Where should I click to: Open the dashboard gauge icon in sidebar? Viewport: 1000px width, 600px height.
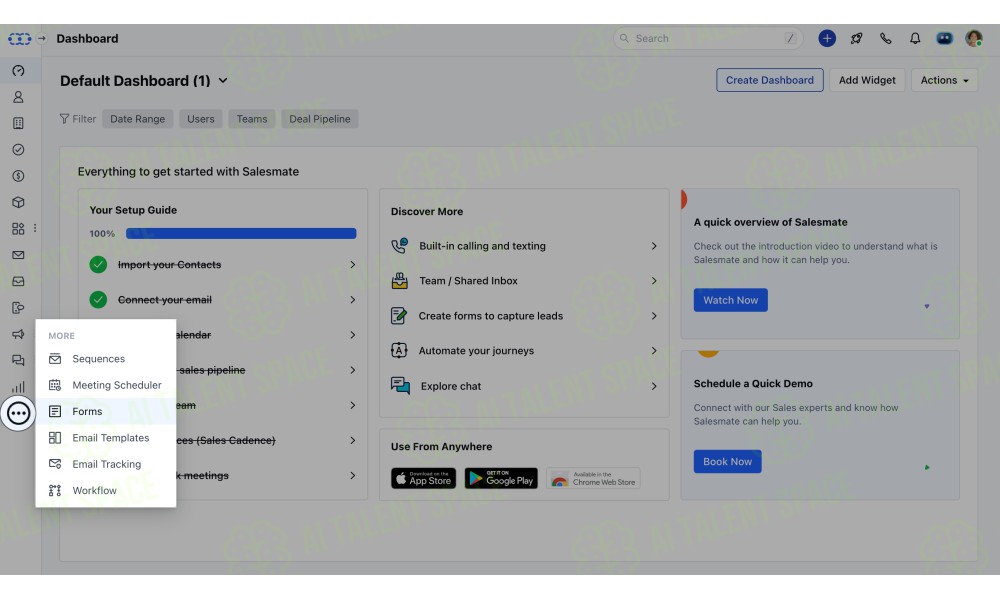click(18, 71)
